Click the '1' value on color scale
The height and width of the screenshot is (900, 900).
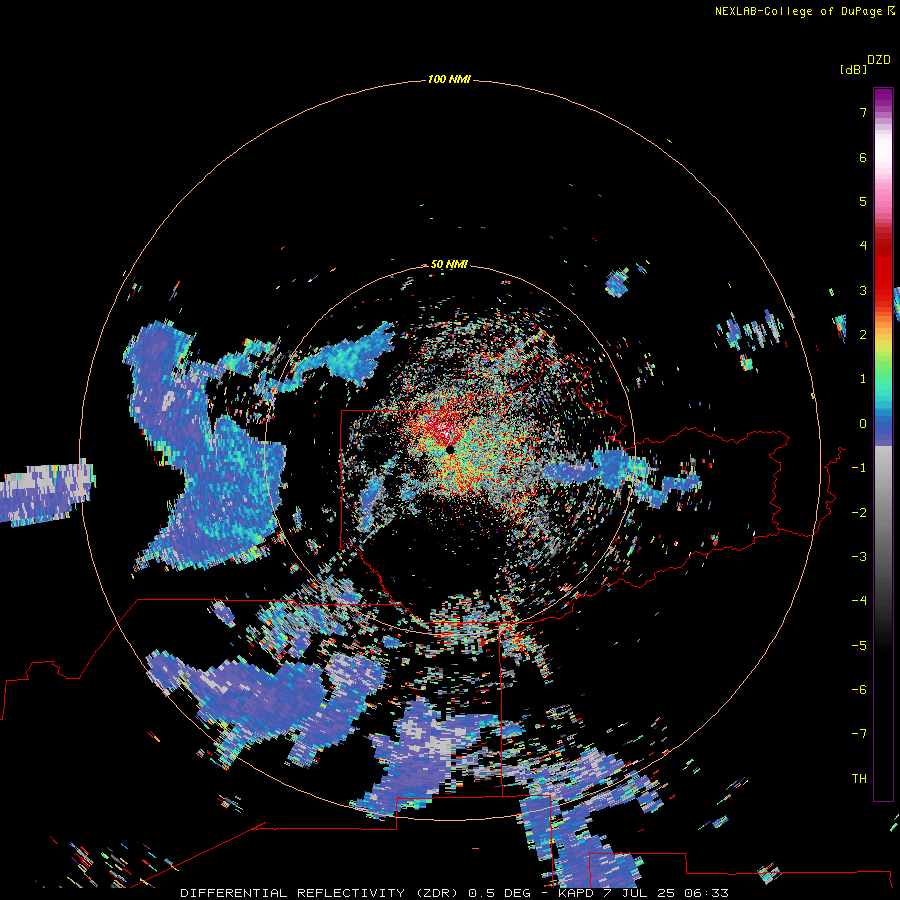[863, 379]
